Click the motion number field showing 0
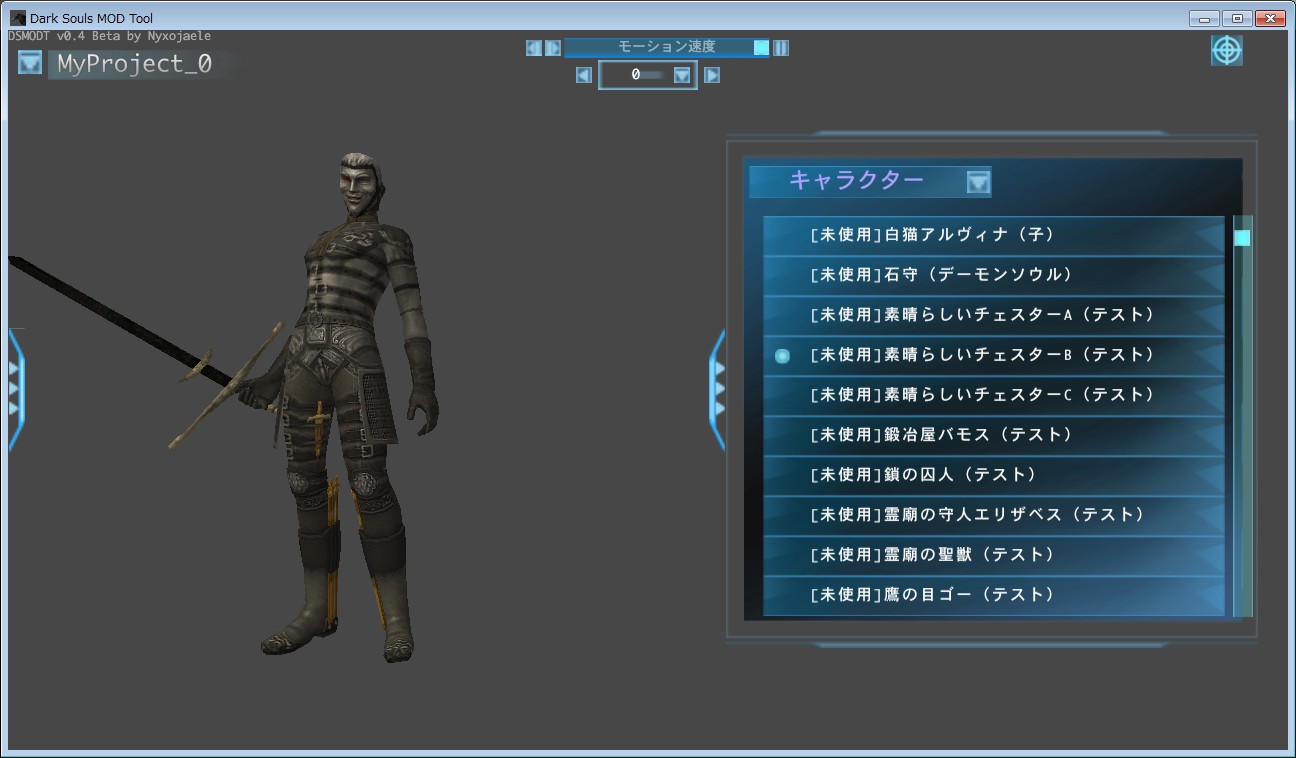The height and width of the screenshot is (758, 1296). click(647, 75)
